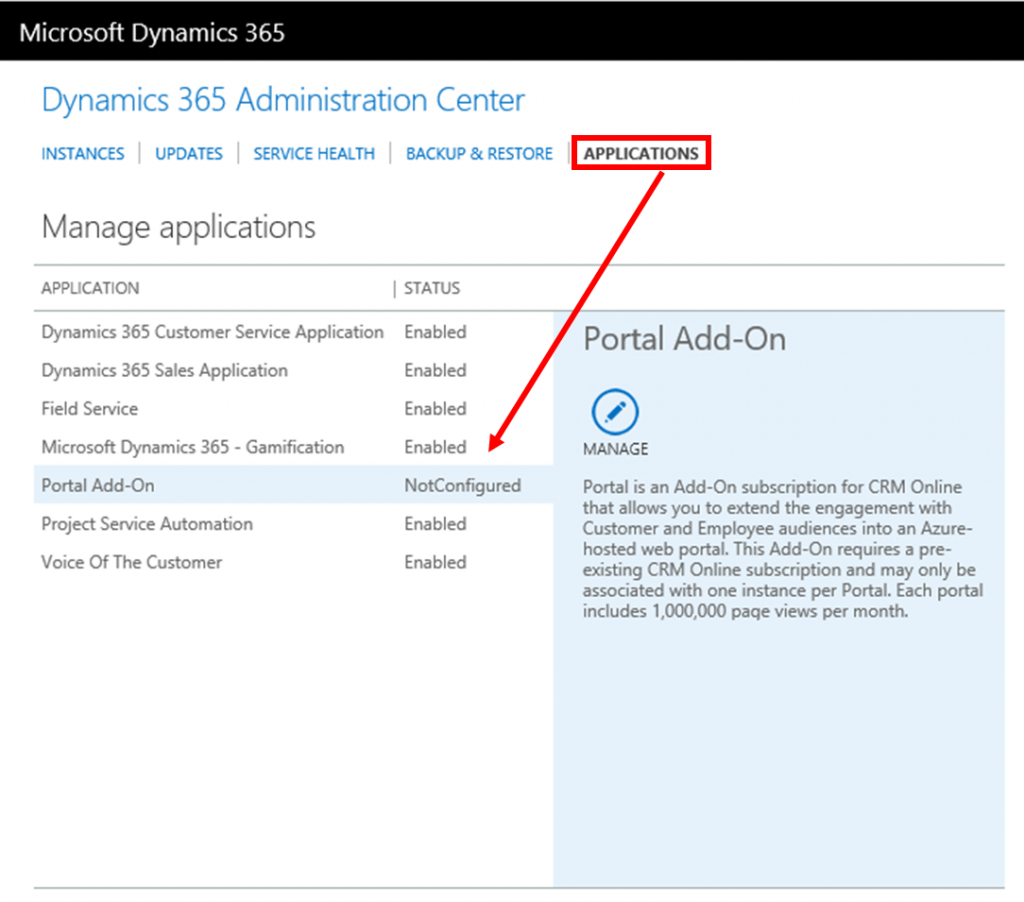The height and width of the screenshot is (902, 1024).
Task: Click the Enabled status for Project Service Automation
Action: click(x=435, y=524)
